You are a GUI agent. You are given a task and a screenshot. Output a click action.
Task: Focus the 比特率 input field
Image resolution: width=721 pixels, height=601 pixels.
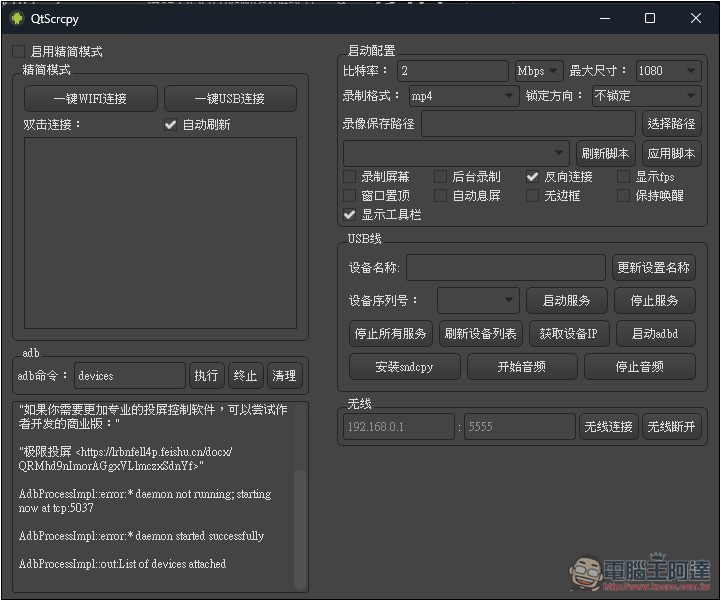point(453,71)
